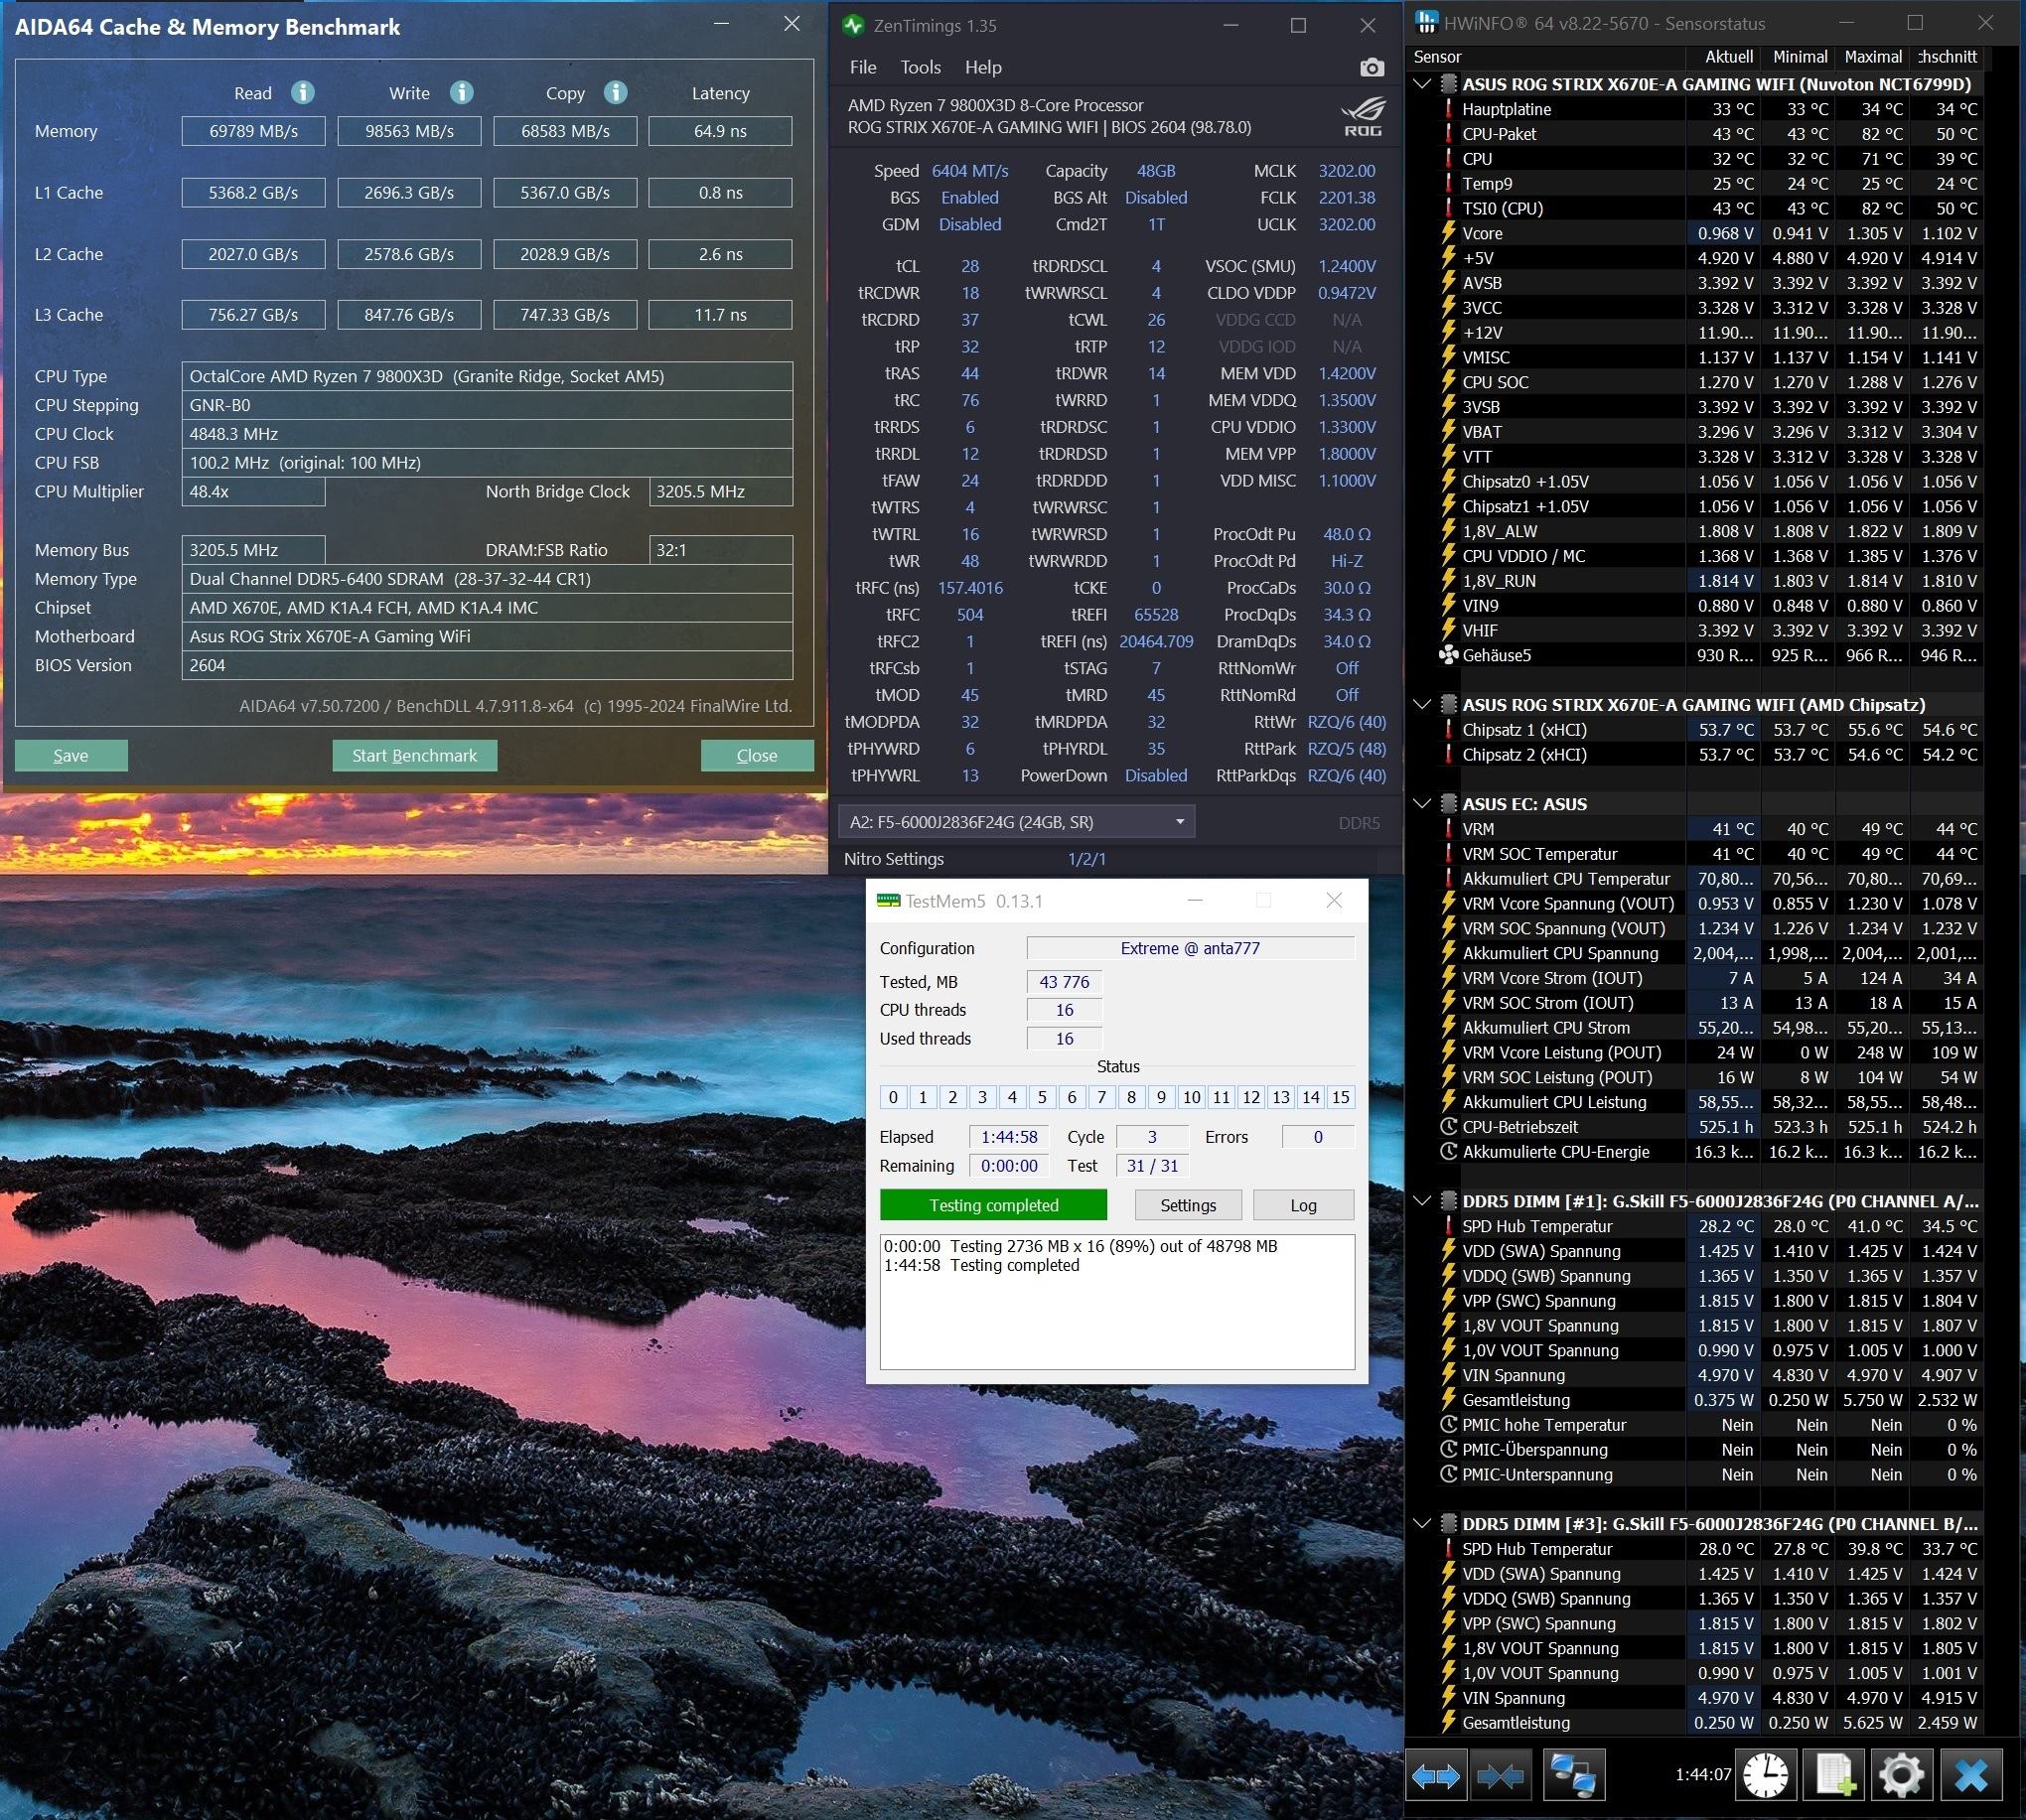Screen dimensions: 2026x1820
Task: Open the TestMem5 Log button
Action: click(x=1303, y=1205)
